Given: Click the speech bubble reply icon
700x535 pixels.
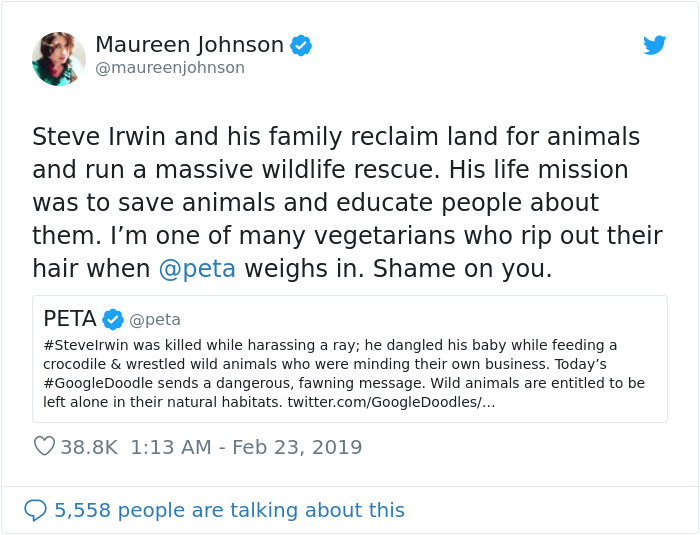Looking at the screenshot, I should [35, 510].
